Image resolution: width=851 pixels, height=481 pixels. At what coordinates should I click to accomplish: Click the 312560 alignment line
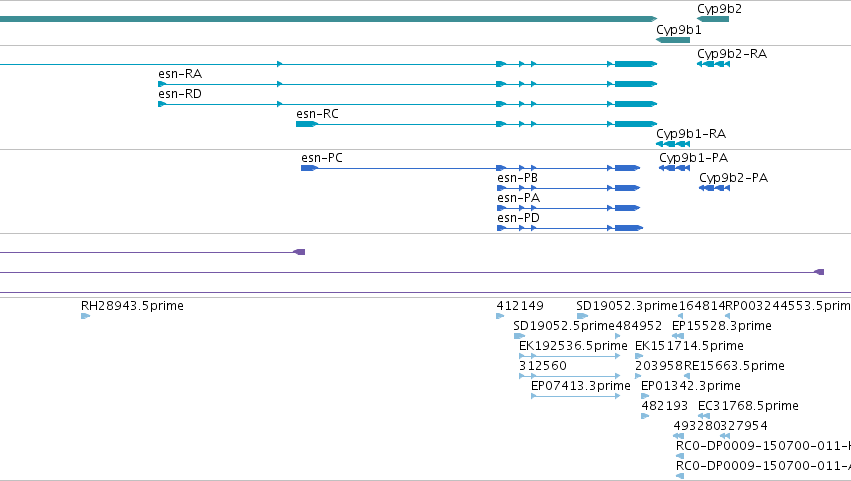pyautogui.click(x=570, y=376)
